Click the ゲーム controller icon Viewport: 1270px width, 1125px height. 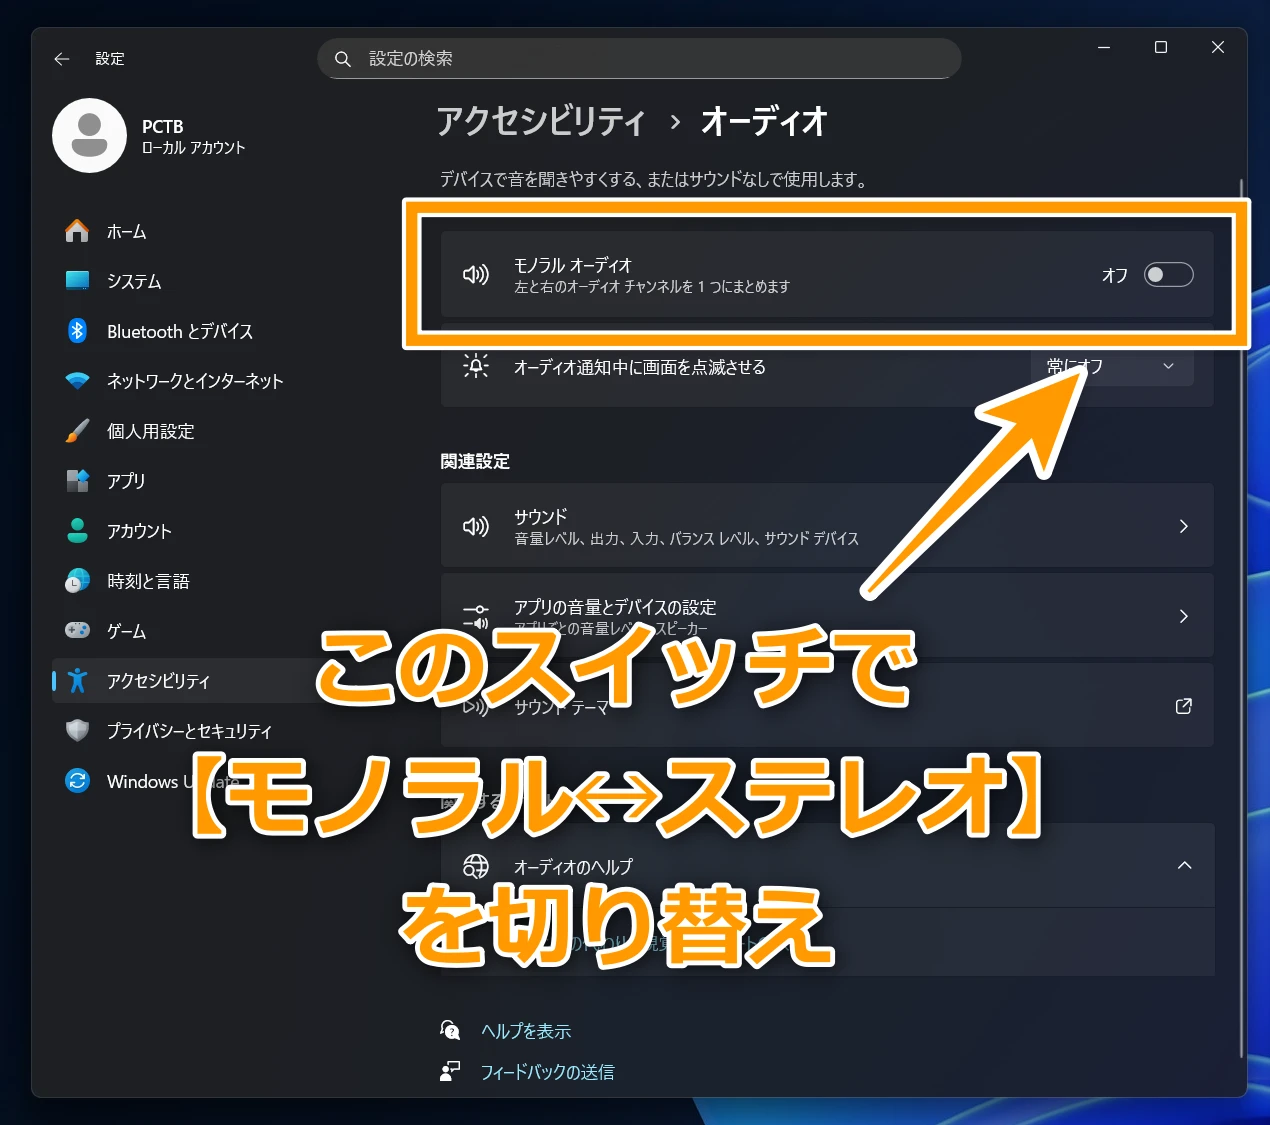point(77,631)
